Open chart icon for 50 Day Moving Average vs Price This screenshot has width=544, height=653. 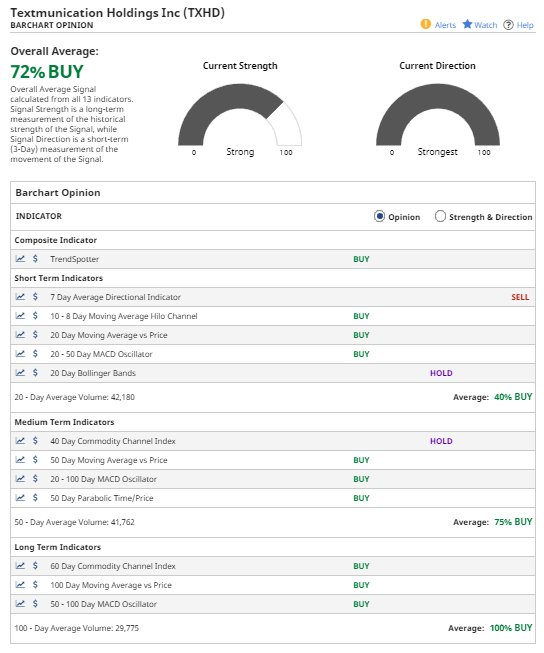click(20, 460)
